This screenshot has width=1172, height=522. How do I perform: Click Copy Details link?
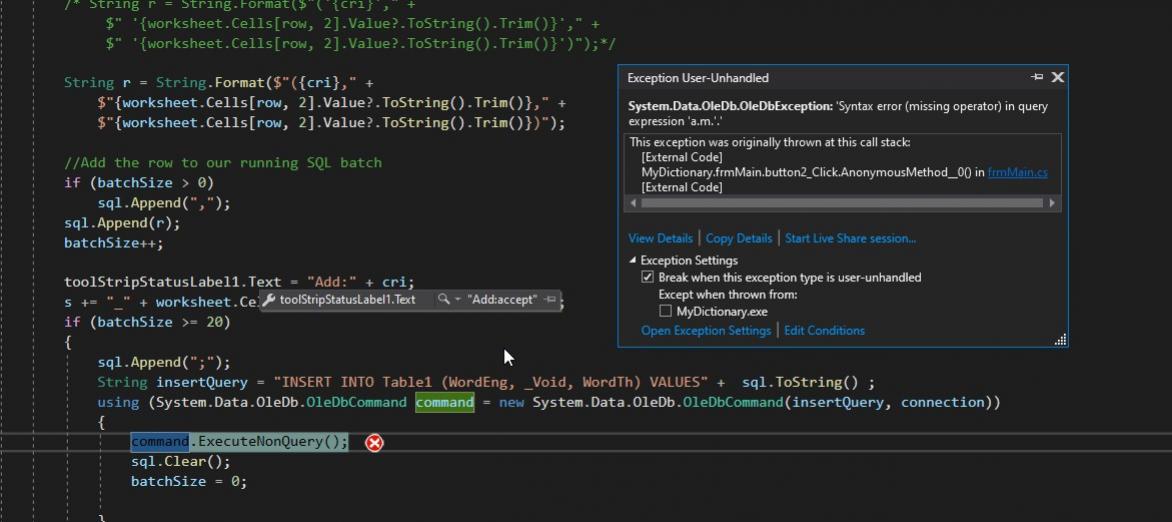(x=738, y=238)
